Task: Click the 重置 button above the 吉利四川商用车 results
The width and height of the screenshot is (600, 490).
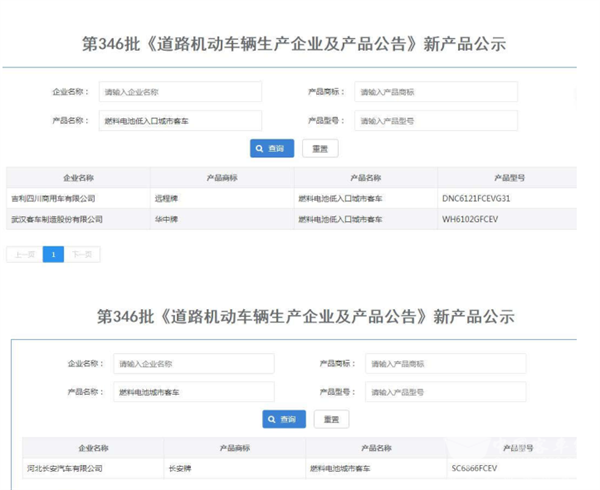Action: [319, 149]
